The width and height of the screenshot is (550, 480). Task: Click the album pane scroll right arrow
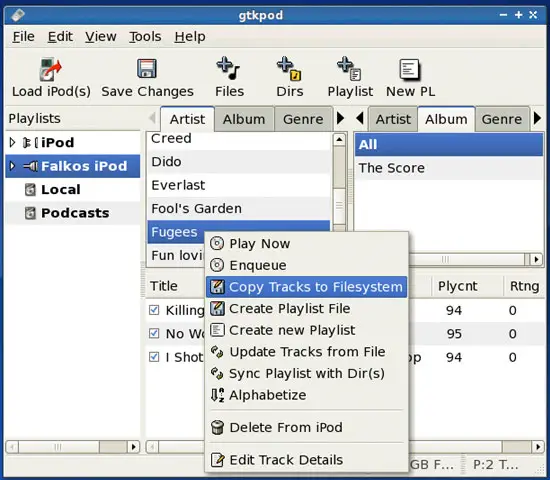click(x=536, y=259)
